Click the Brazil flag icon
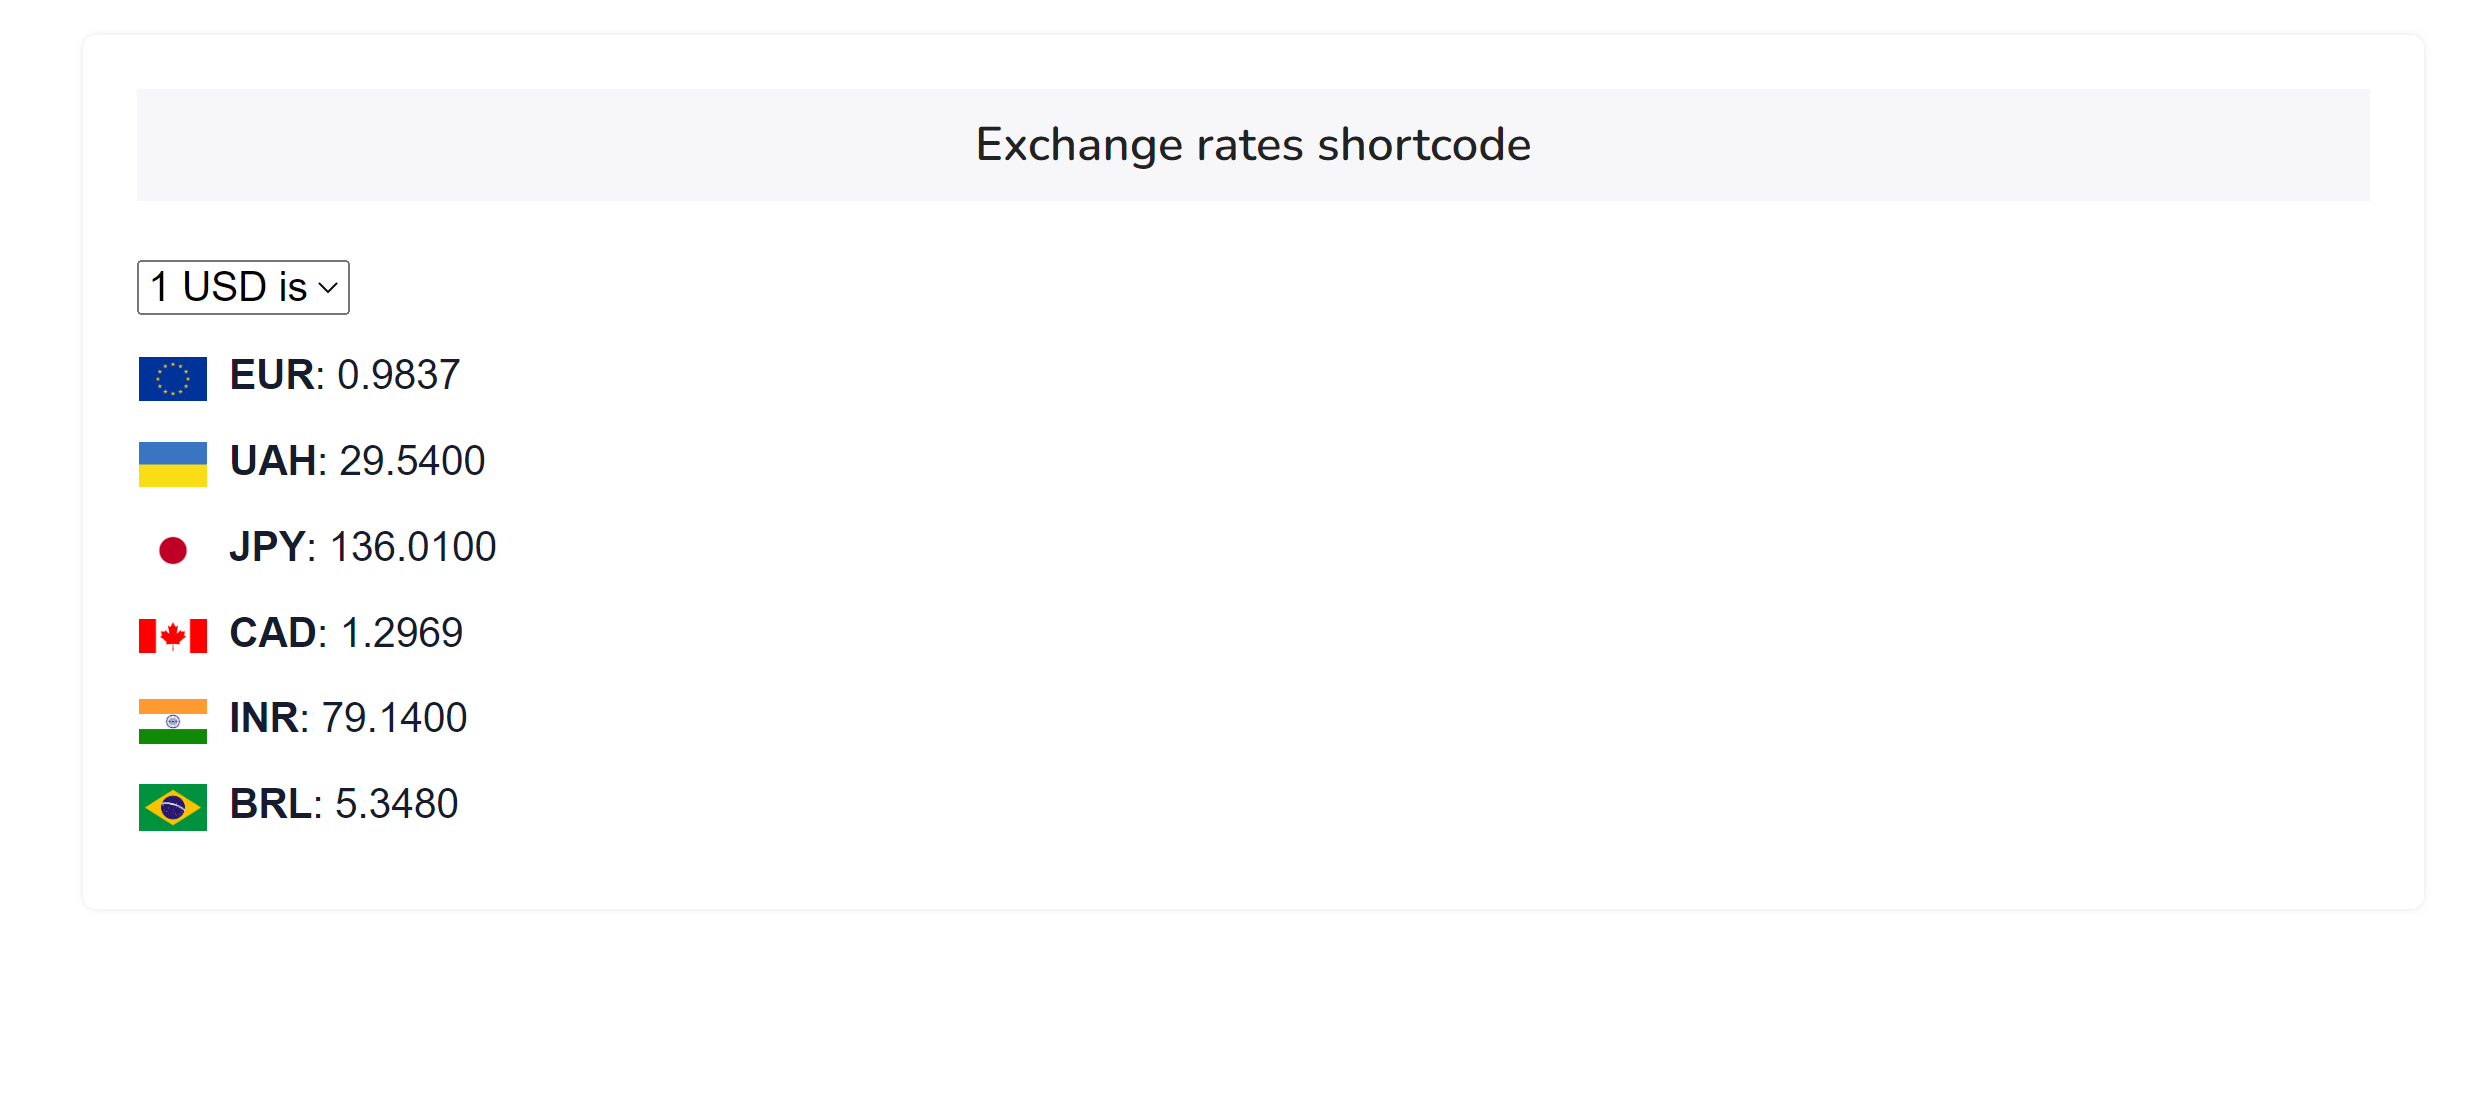This screenshot has height=1115, width=2471. tap(172, 807)
